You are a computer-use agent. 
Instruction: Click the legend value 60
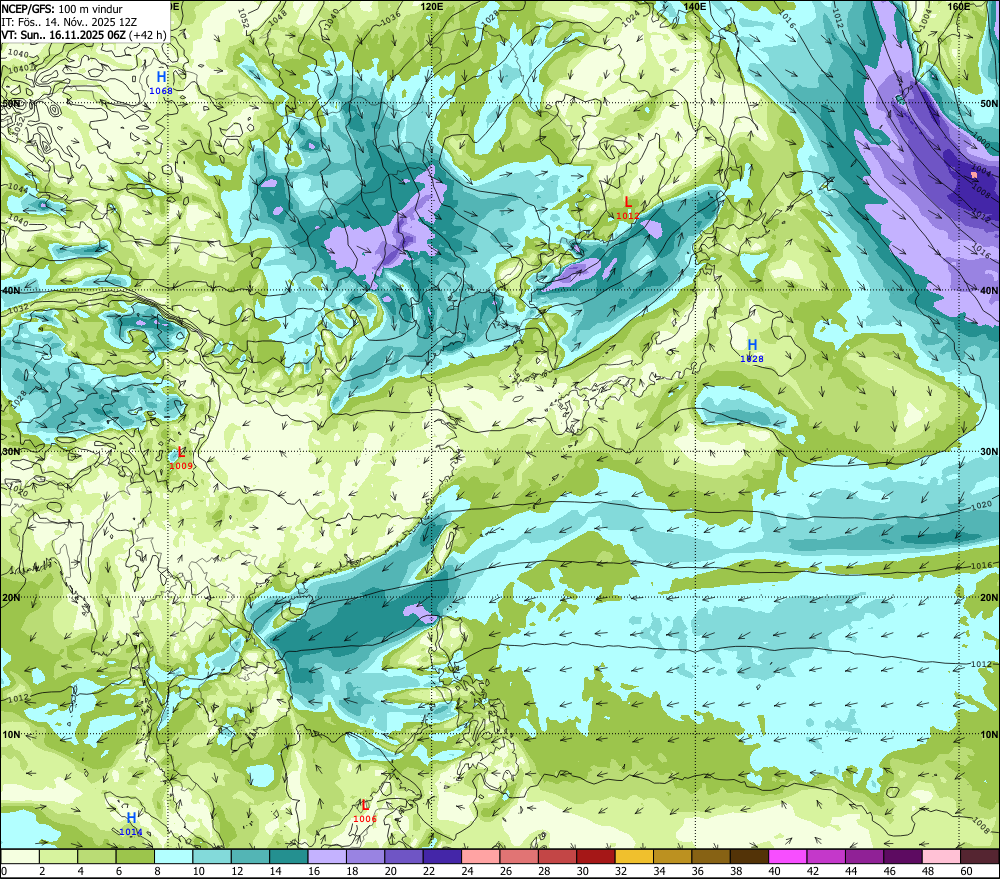tap(966, 871)
